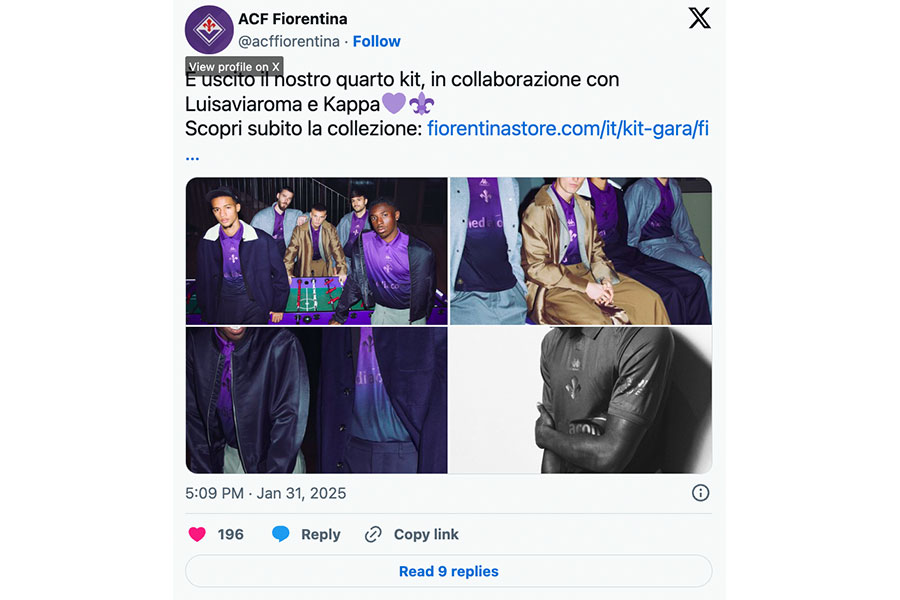Image resolution: width=900 pixels, height=600 pixels.
Task: Open the 5:09 PM Jan 31 timestamp
Action: (x=266, y=493)
